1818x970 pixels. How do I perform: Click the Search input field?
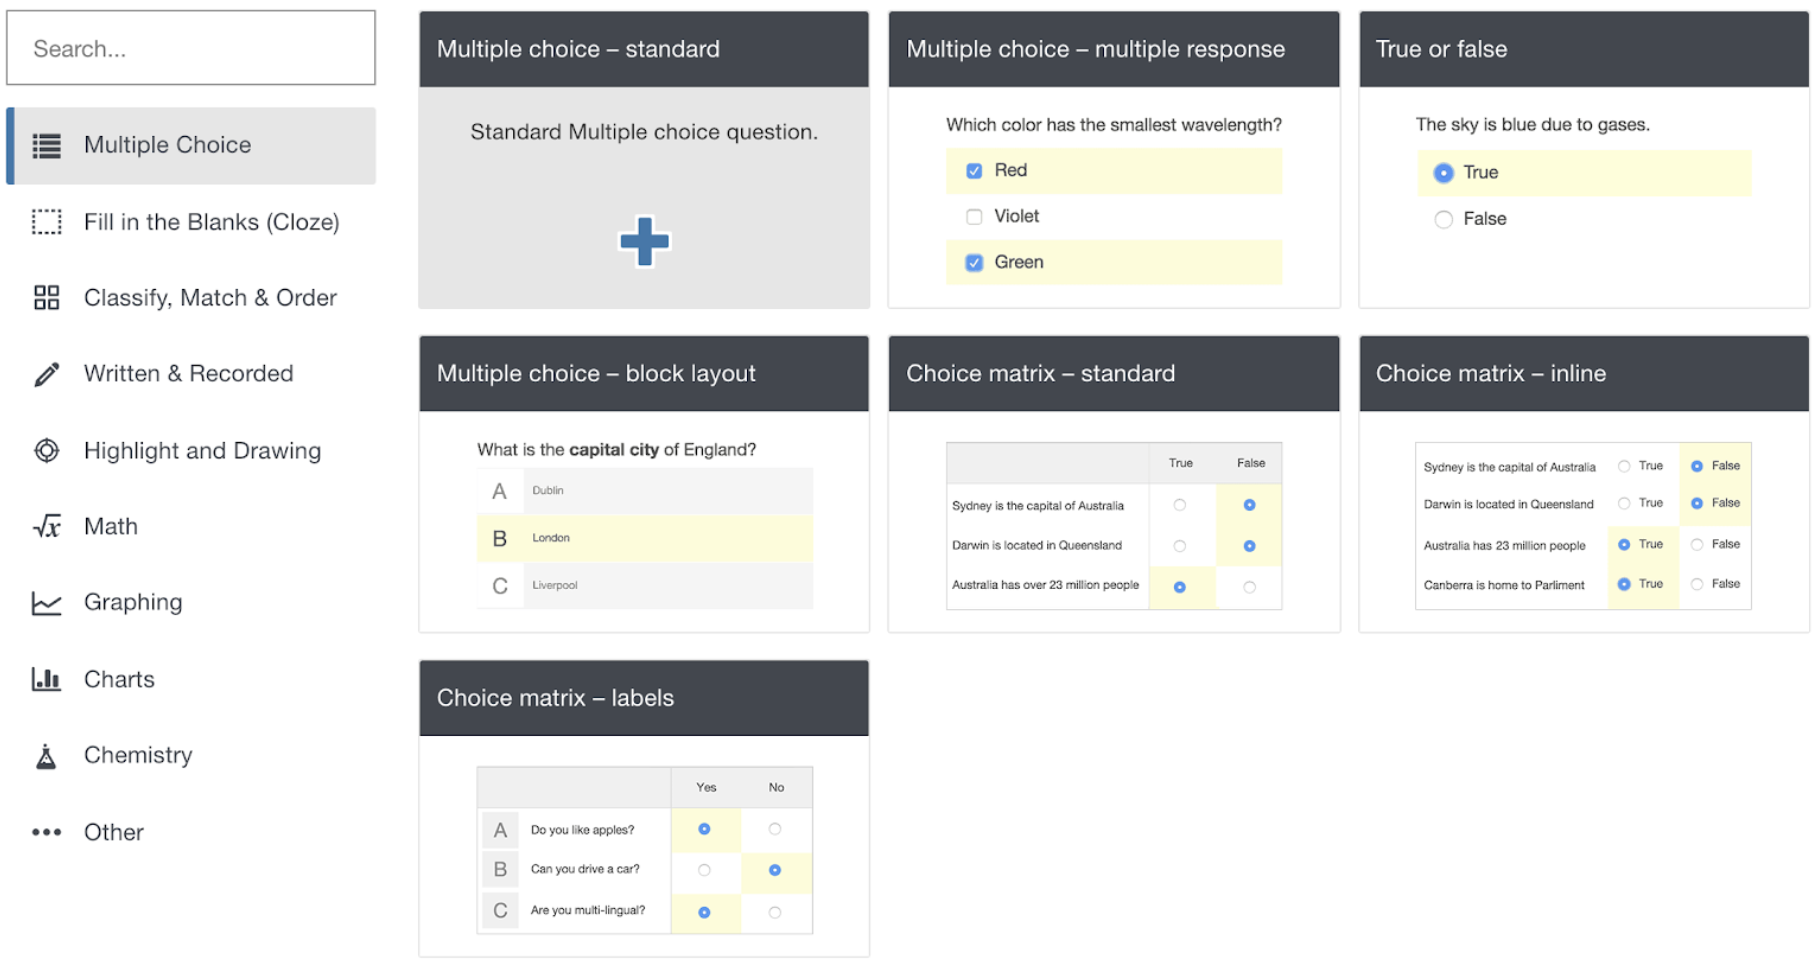[x=191, y=49]
